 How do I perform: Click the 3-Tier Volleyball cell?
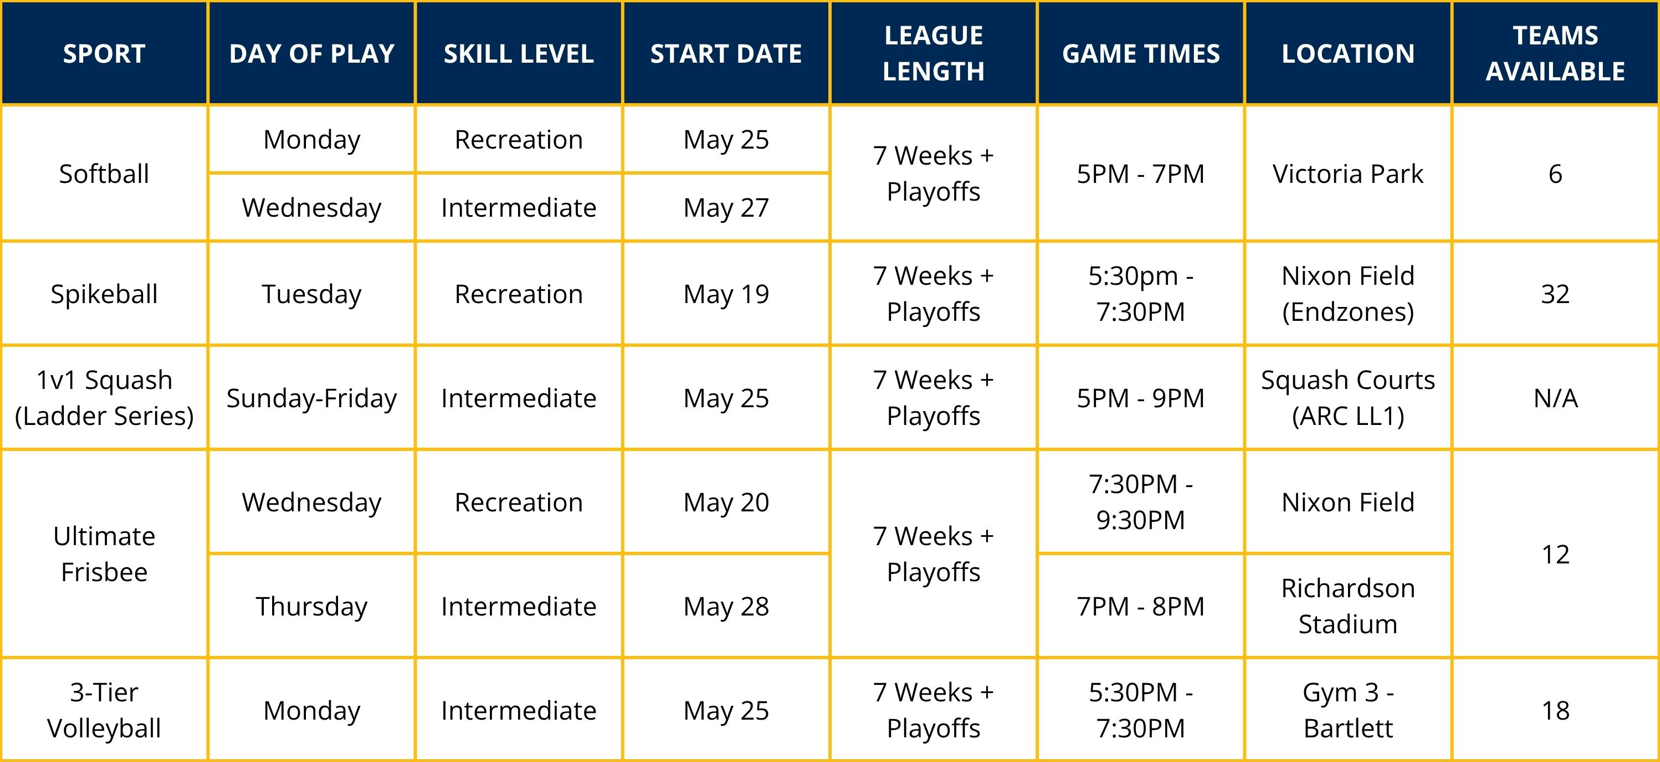point(104,710)
